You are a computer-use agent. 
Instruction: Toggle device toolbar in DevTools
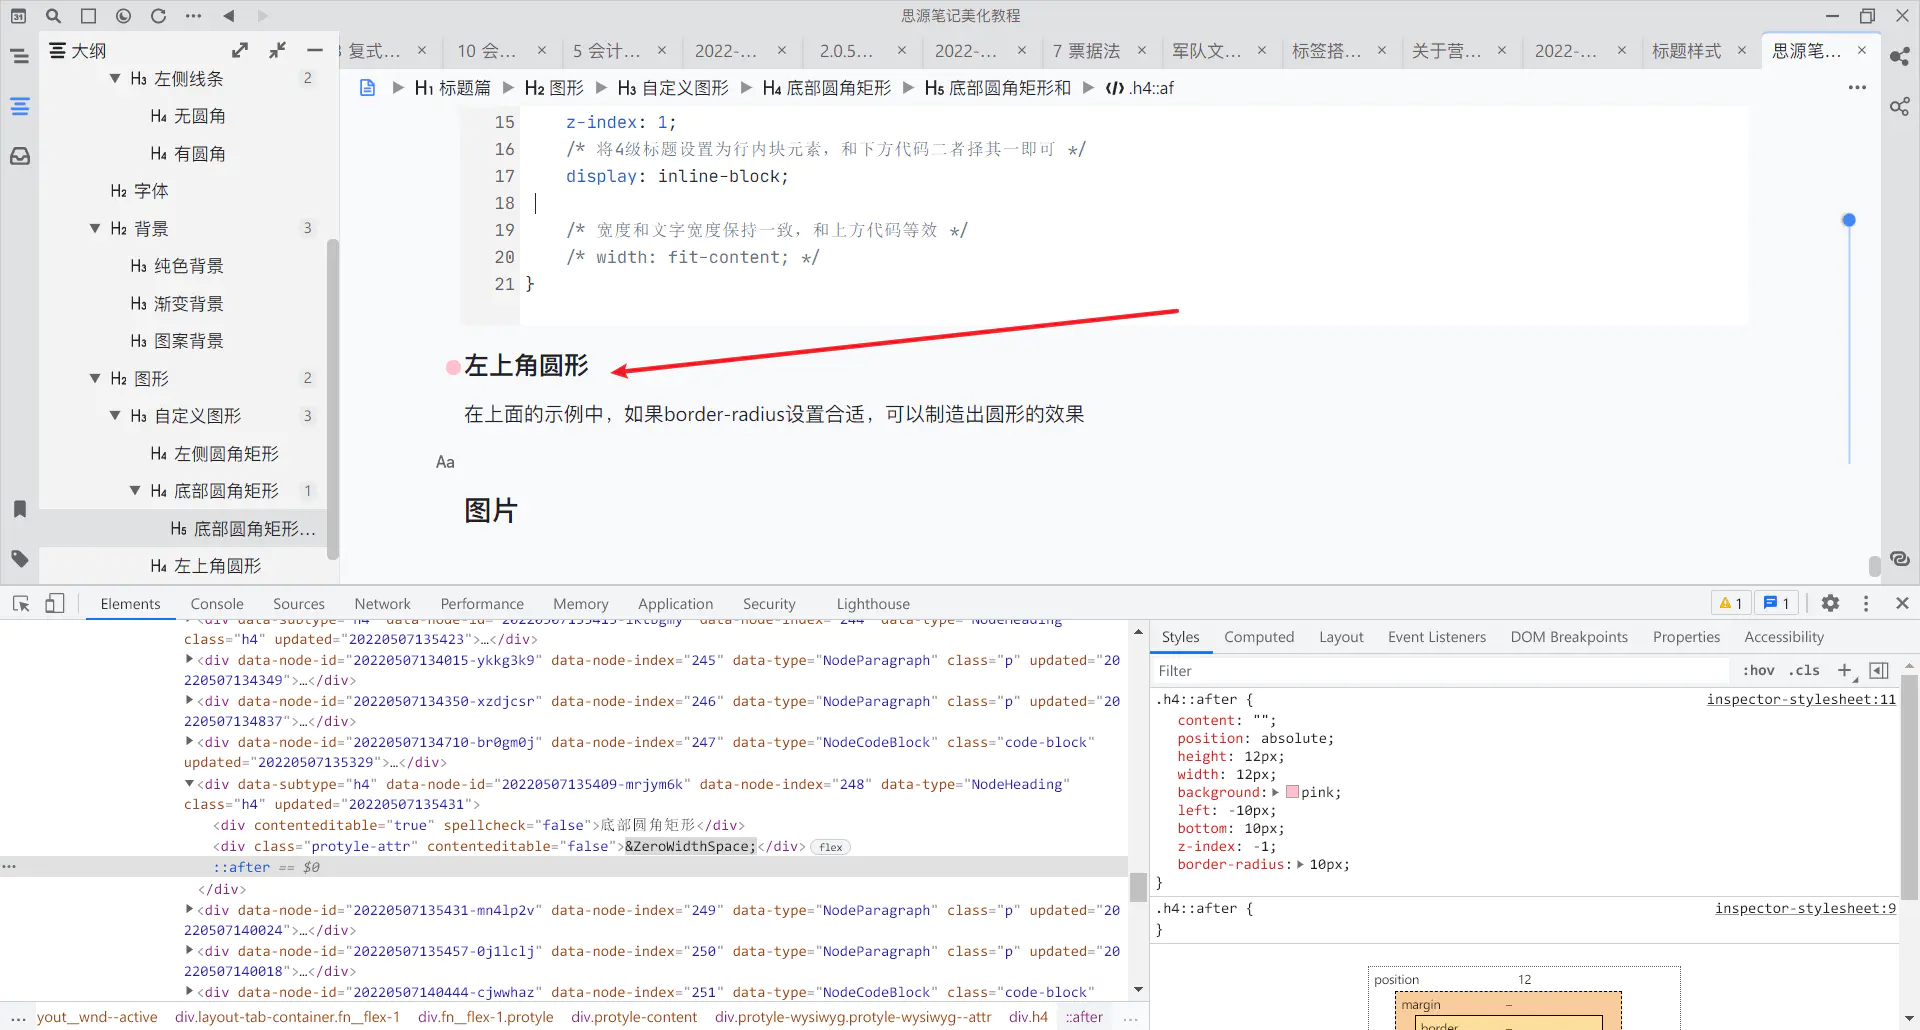55,603
